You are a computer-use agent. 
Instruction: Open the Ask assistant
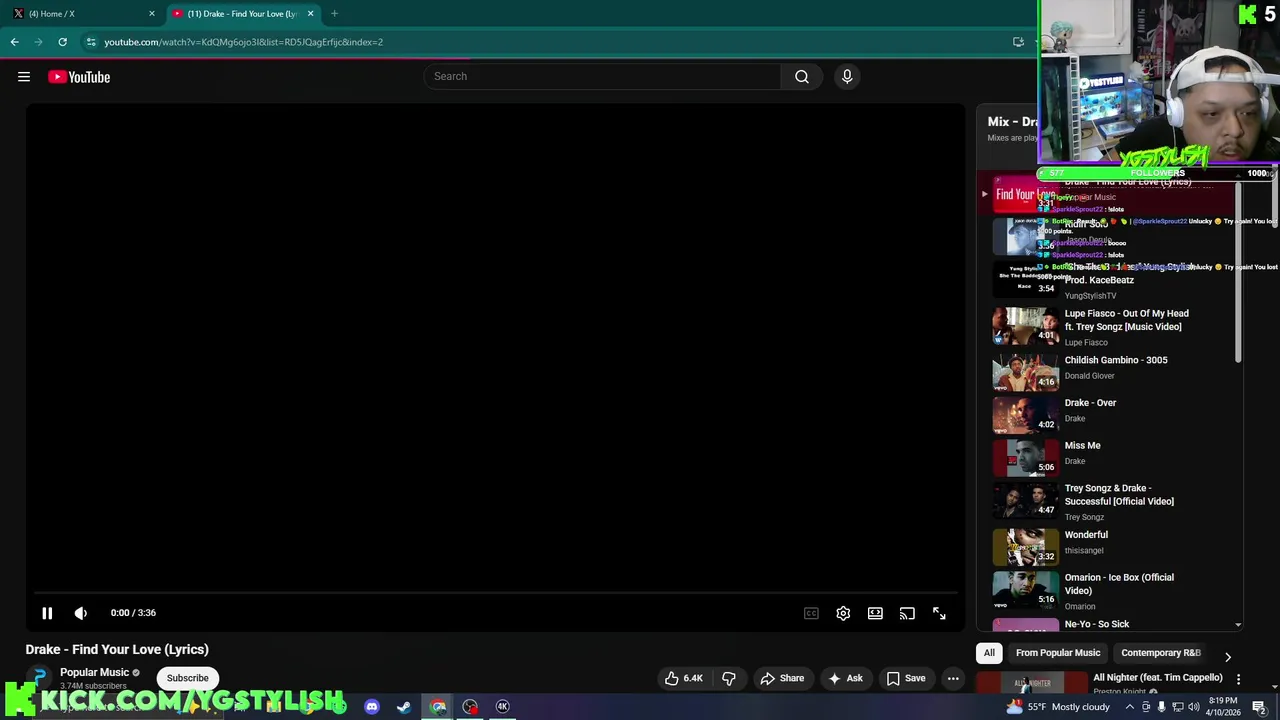[x=845, y=678]
